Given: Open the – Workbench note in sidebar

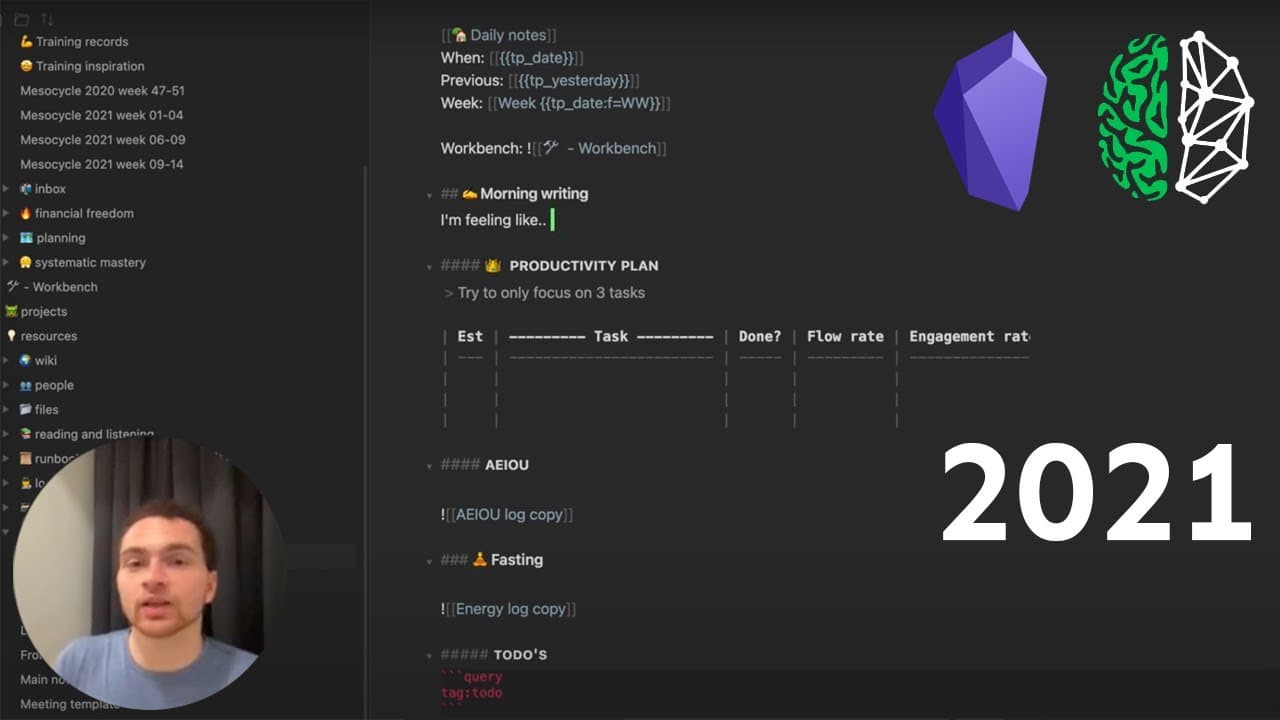Looking at the screenshot, I should point(52,287).
